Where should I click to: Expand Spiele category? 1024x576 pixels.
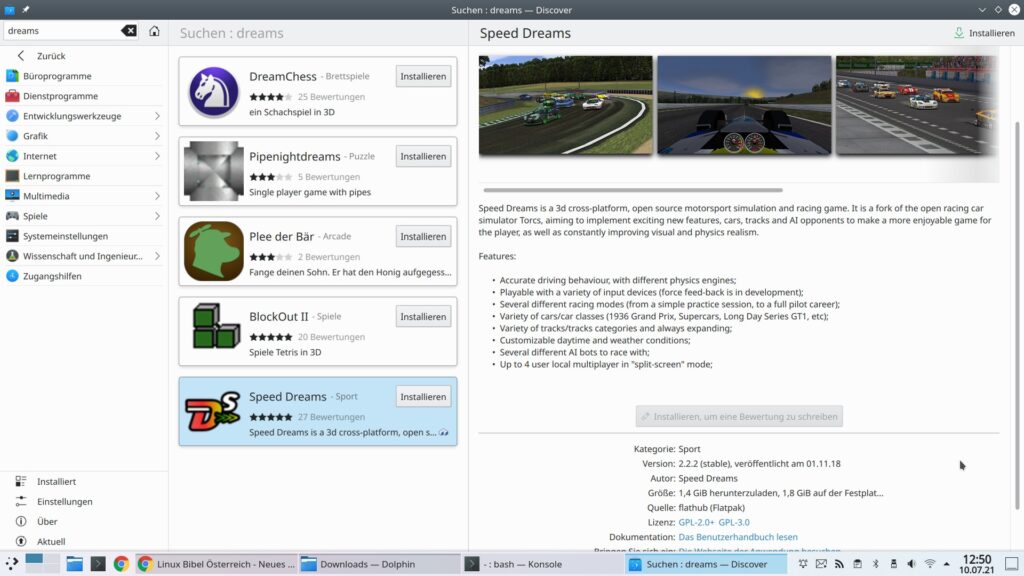(x=157, y=216)
